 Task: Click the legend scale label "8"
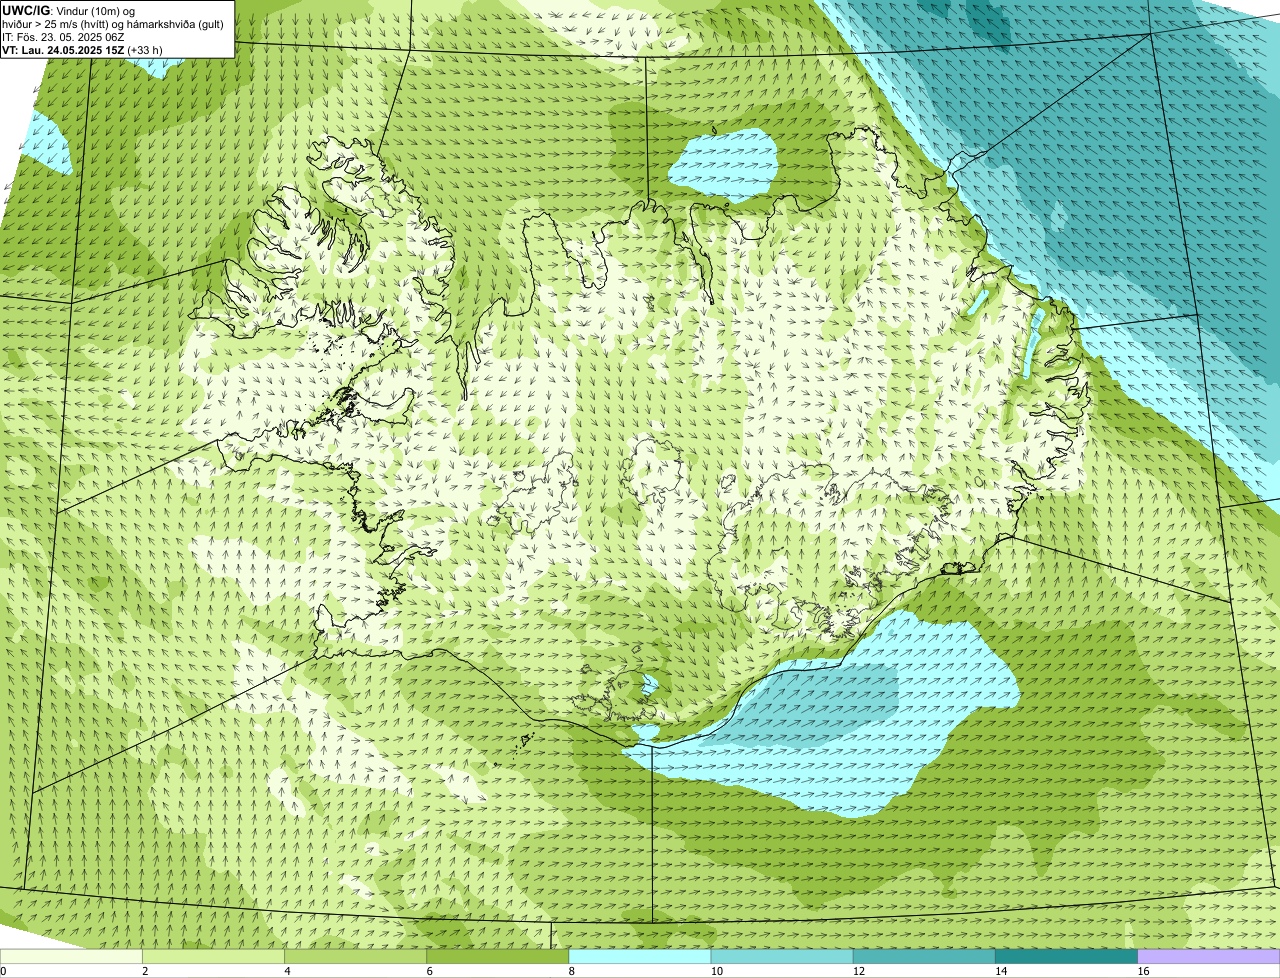[572, 971]
